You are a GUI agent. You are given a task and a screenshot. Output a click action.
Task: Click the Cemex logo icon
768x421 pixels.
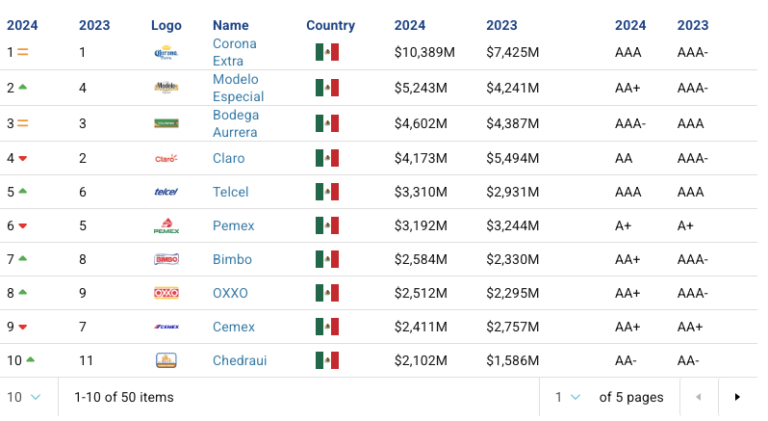[166, 327]
